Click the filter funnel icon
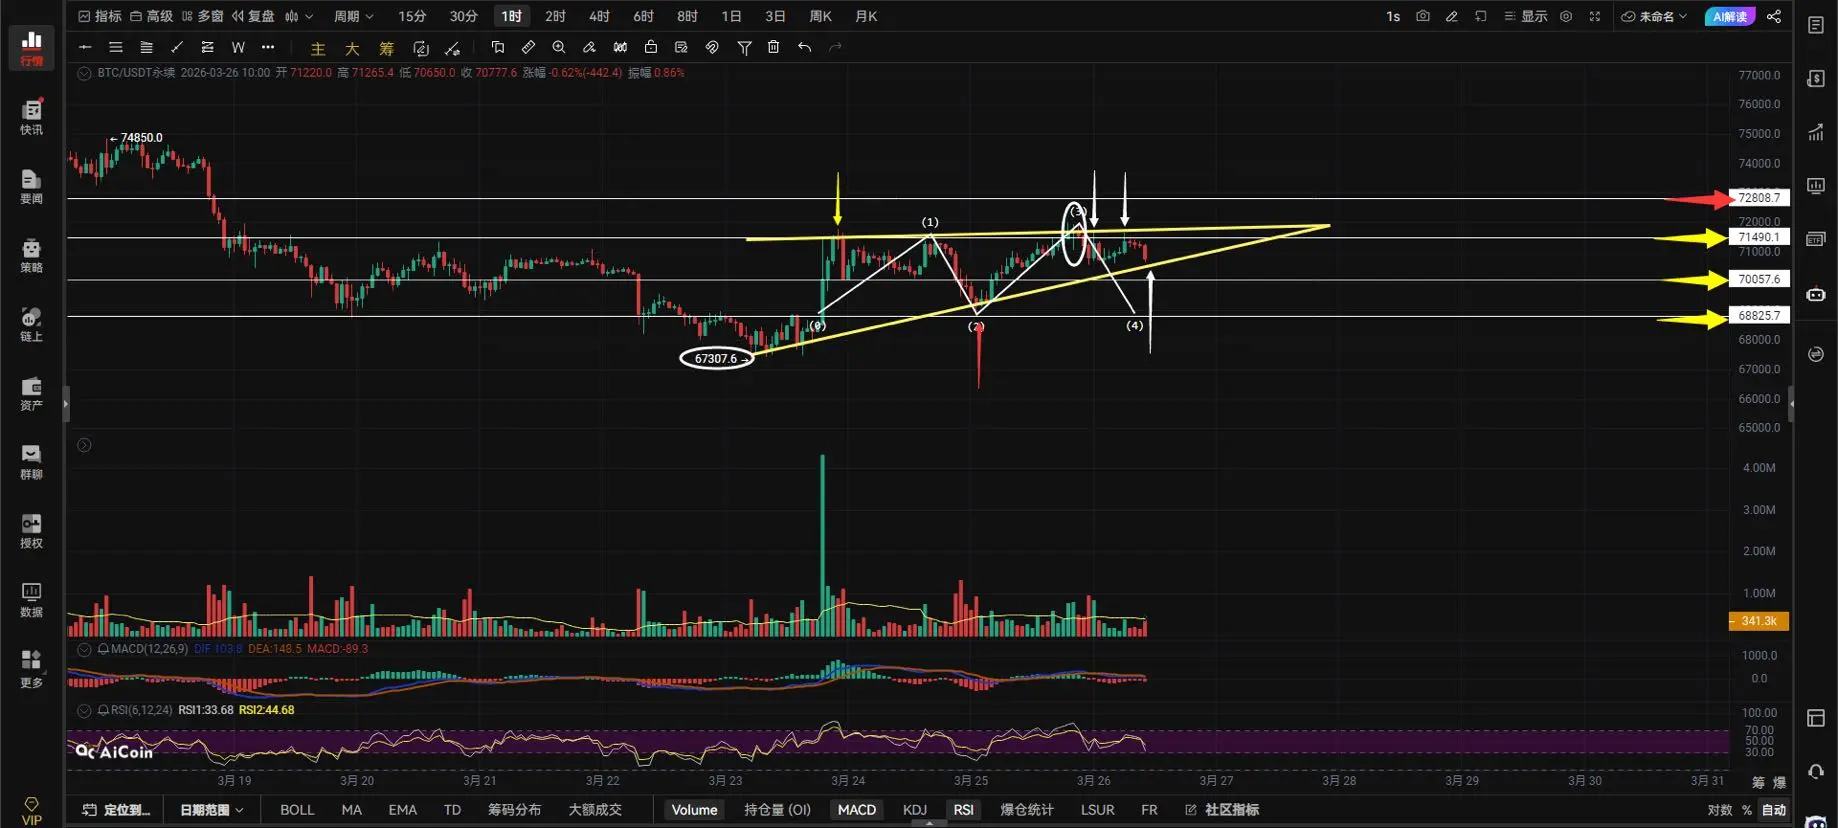The image size is (1838, 828). pyautogui.click(x=744, y=47)
